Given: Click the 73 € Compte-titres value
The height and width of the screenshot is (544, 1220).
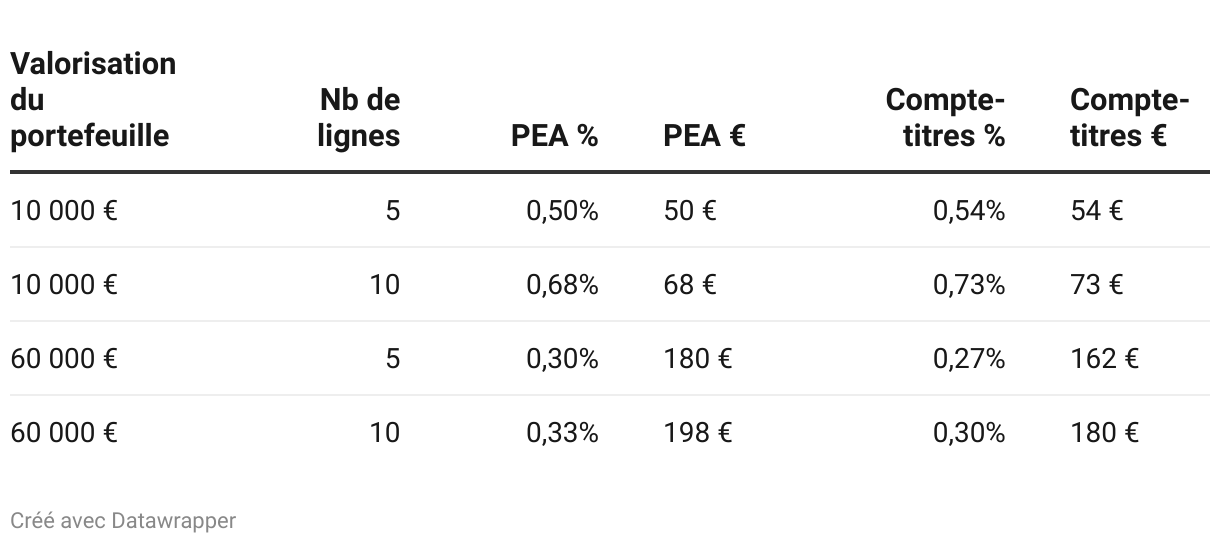Looking at the screenshot, I should [1096, 285].
